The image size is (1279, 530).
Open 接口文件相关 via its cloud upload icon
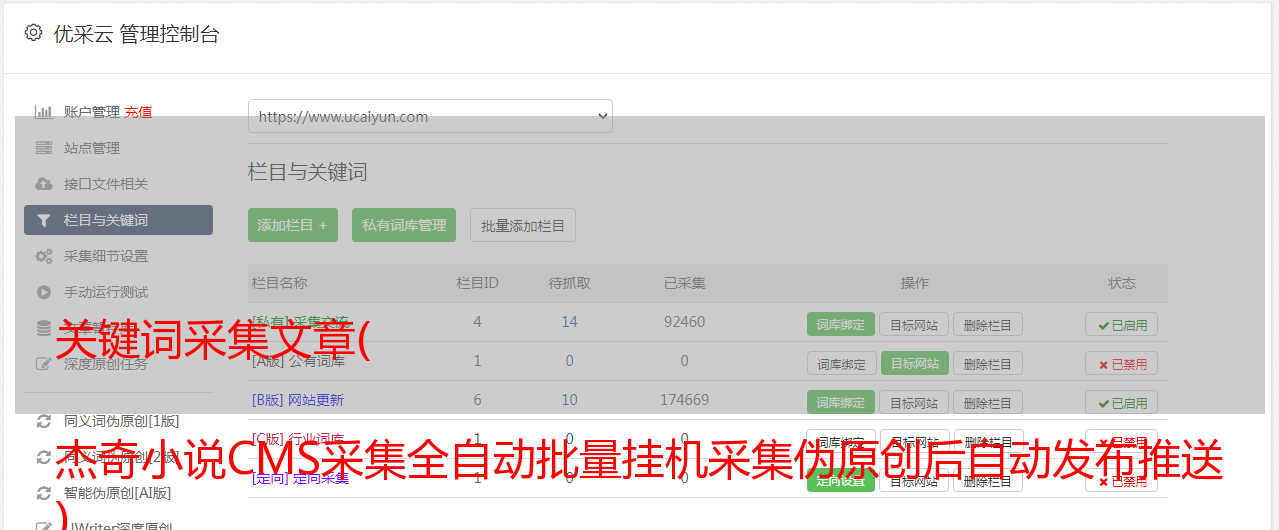[x=44, y=184]
